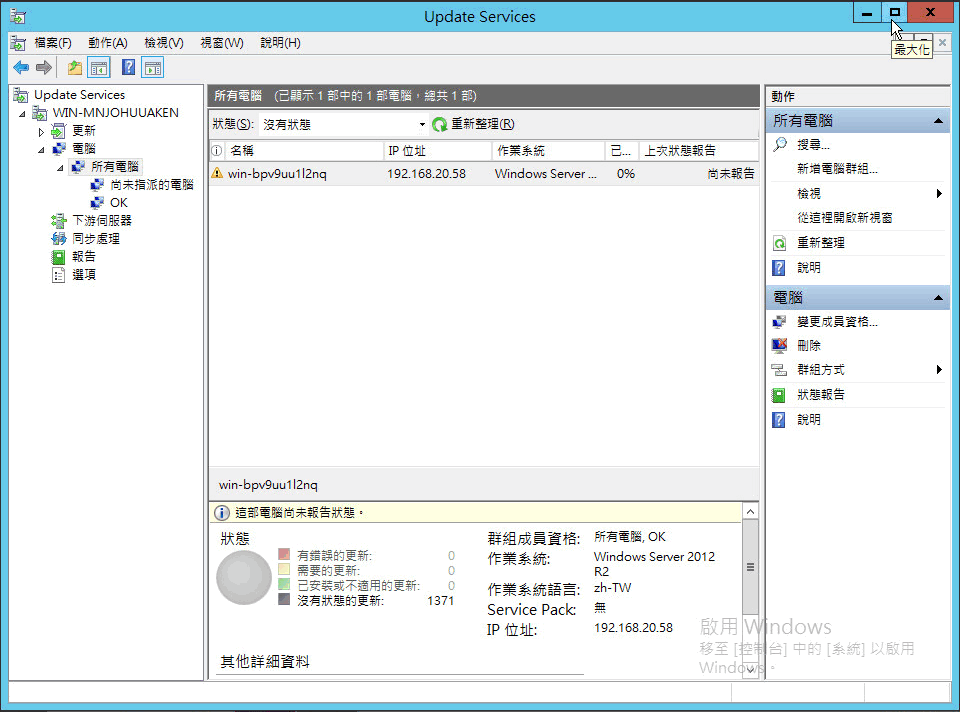Click the yellow 需要的更新 legend swatch

(283, 569)
